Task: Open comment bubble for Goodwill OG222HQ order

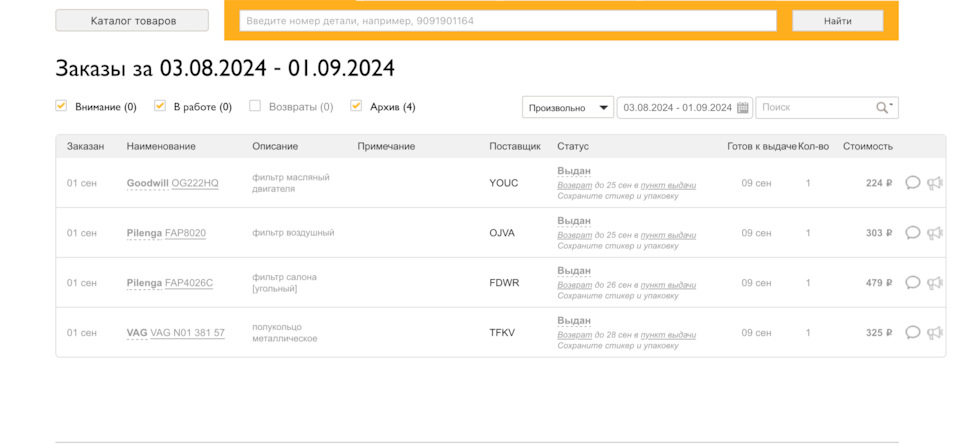Action: click(x=912, y=182)
